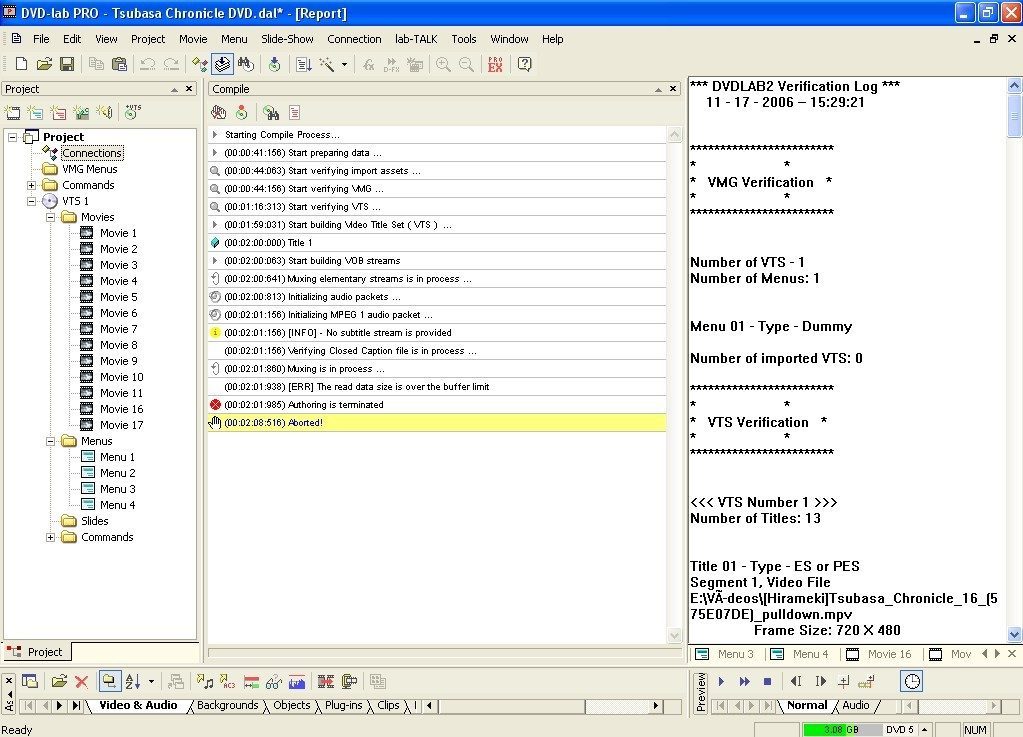Click the binoculars icon in the main toolbar
The width and height of the screenshot is (1023, 737).
[246, 64]
